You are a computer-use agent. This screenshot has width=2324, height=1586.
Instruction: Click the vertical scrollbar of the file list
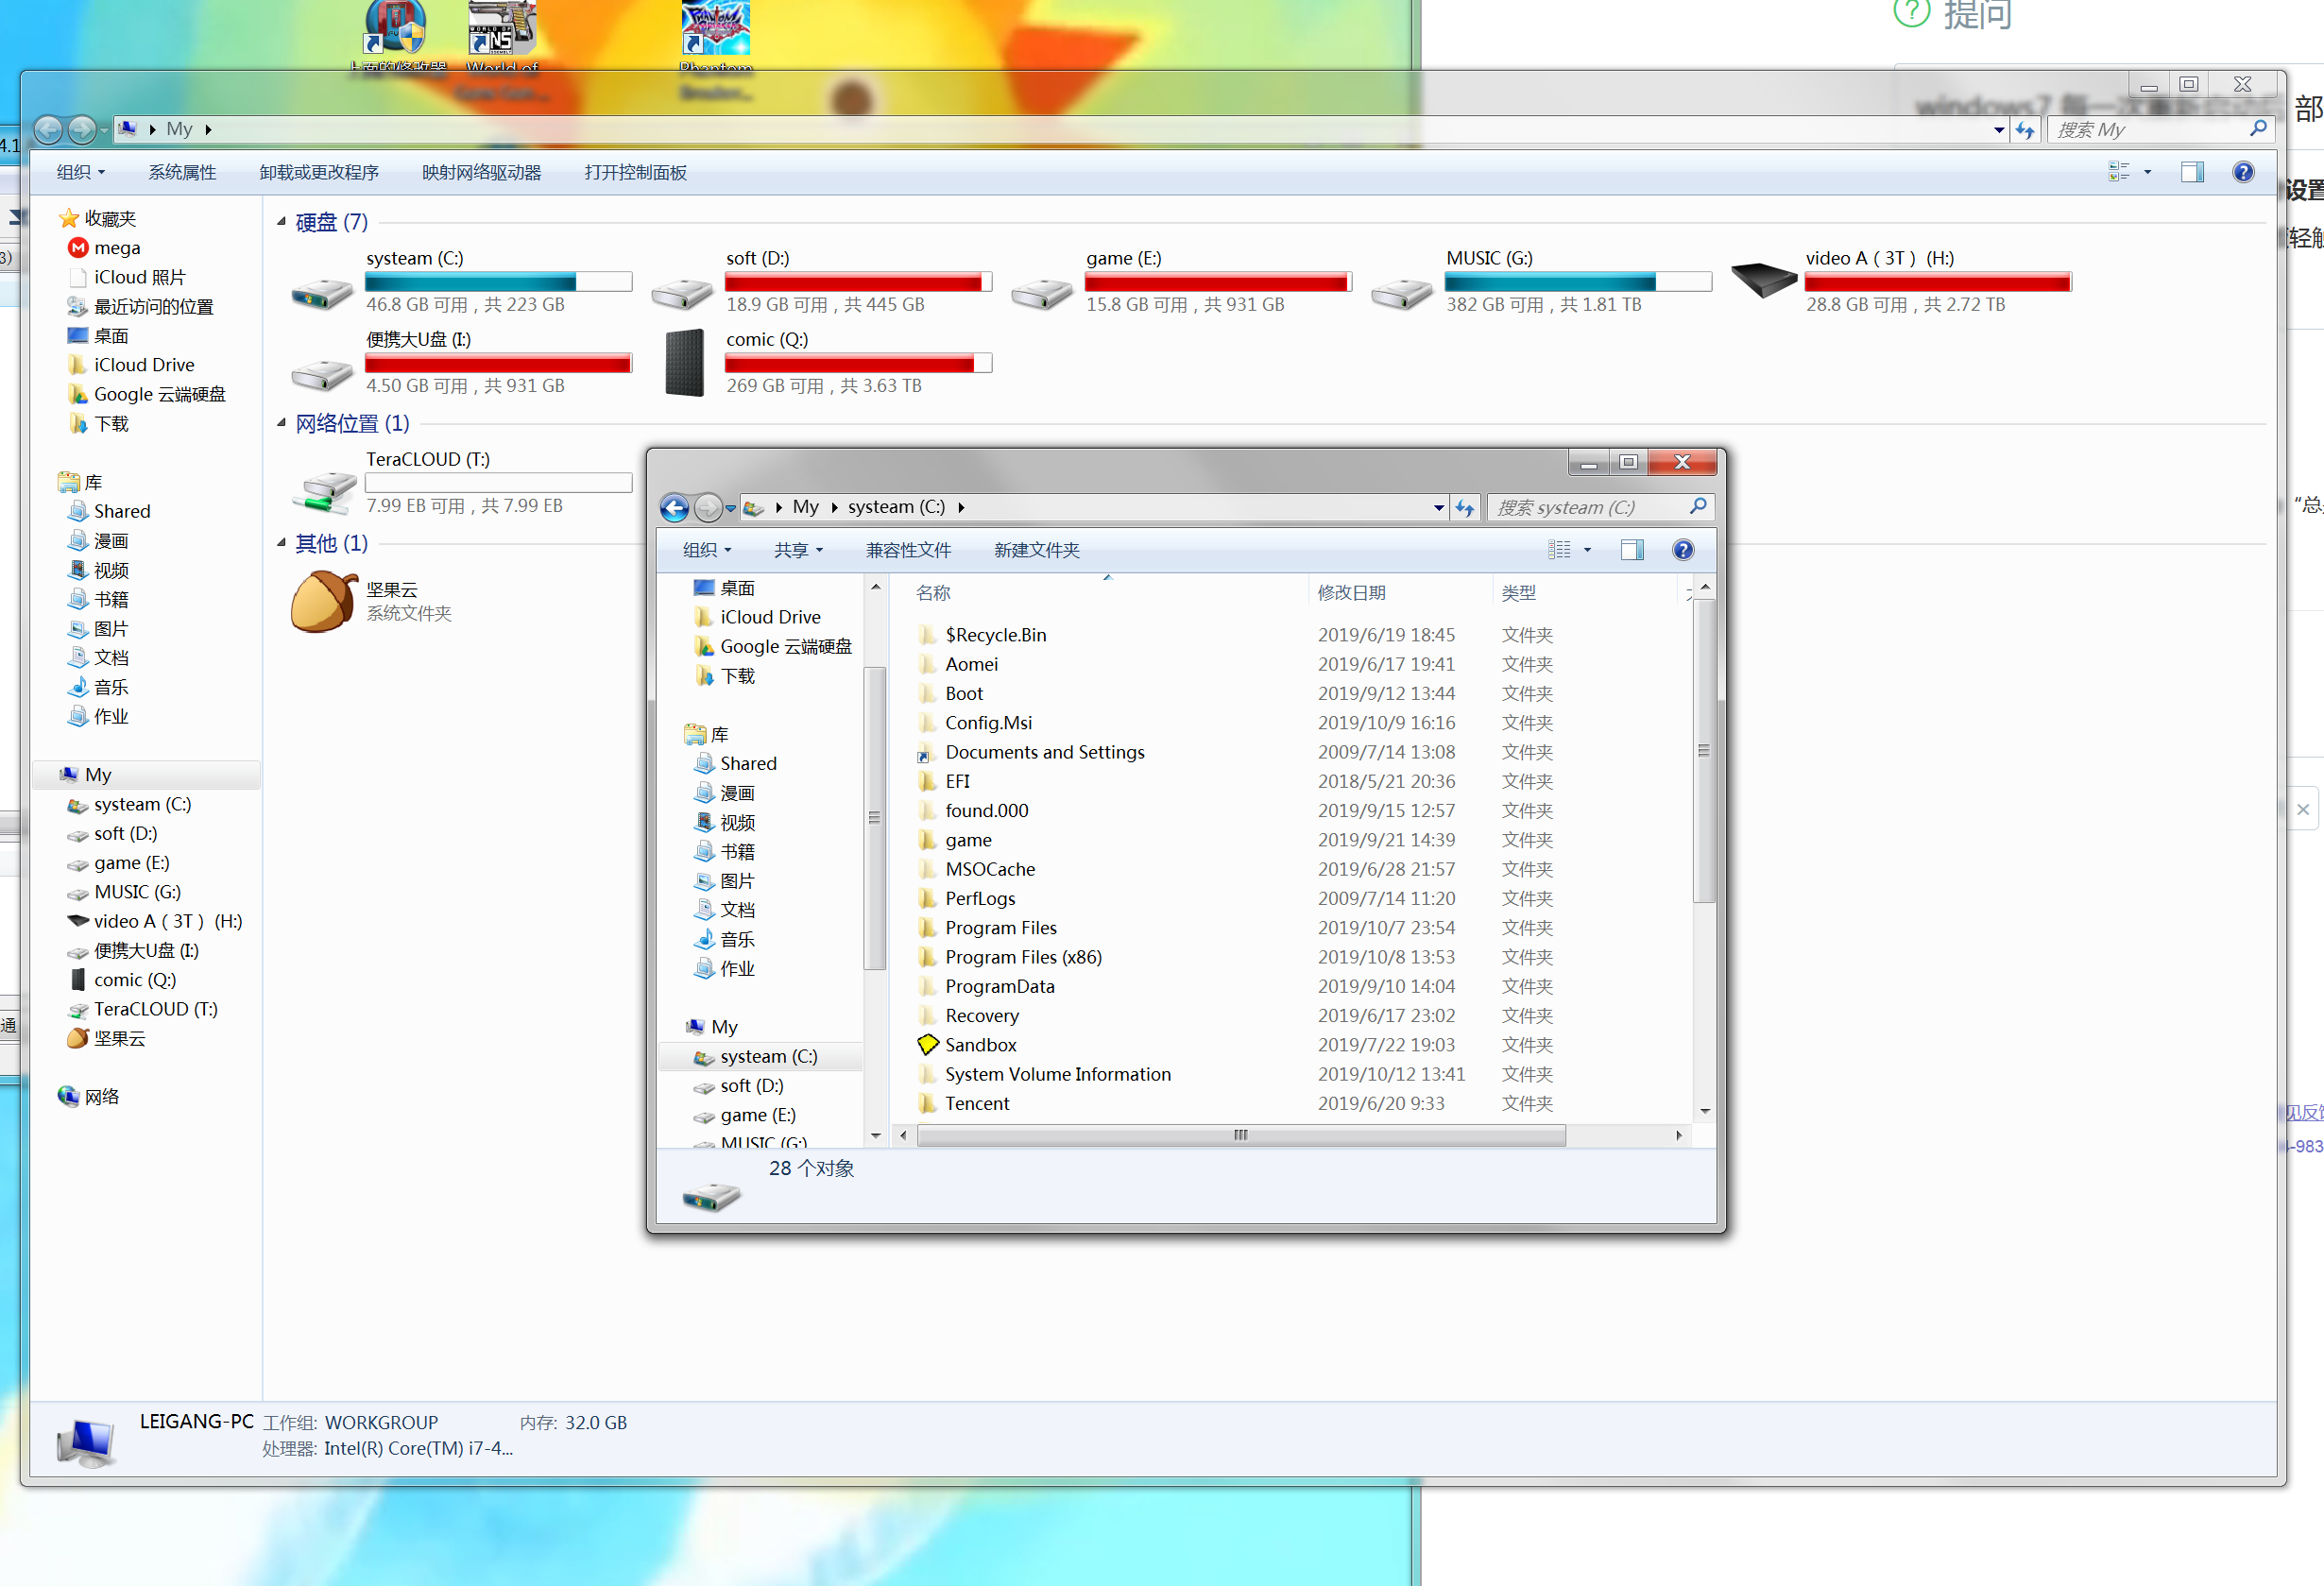tap(1704, 750)
